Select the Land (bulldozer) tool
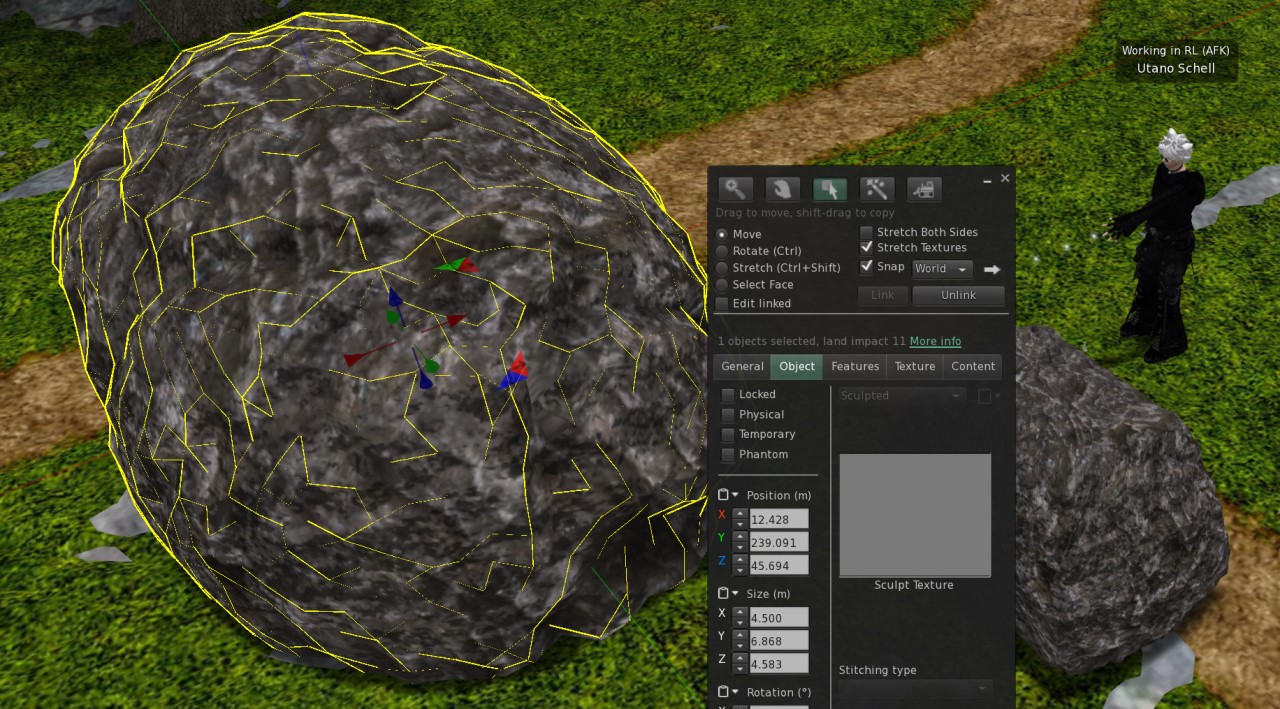This screenshot has width=1280, height=709. 924,189
